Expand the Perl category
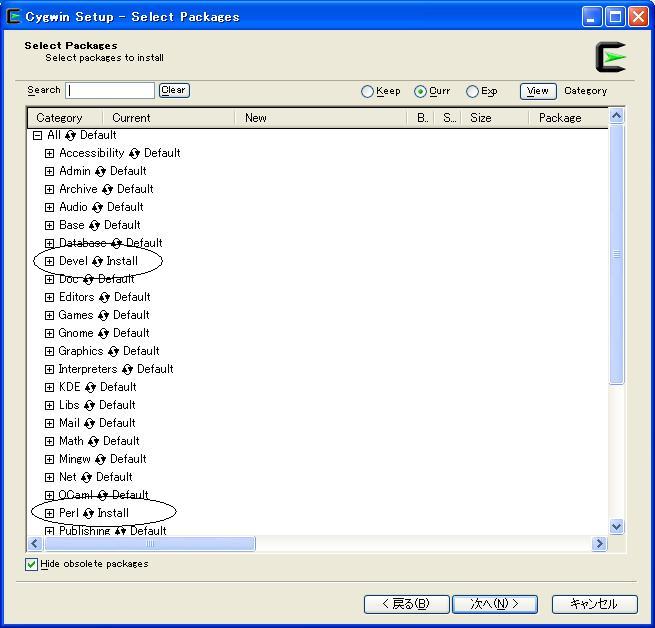Viewport: 655px width, 628px height. pos(49,514)
